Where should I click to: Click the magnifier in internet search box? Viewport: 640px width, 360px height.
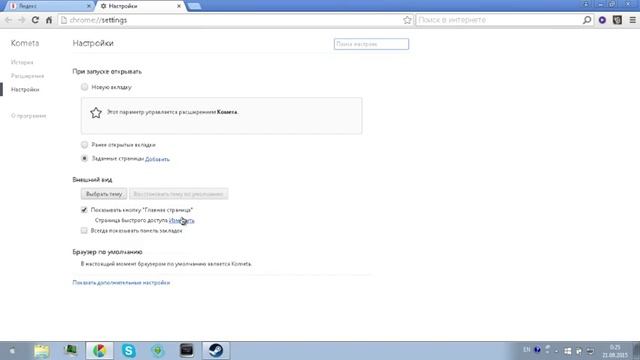pos(587,20)
